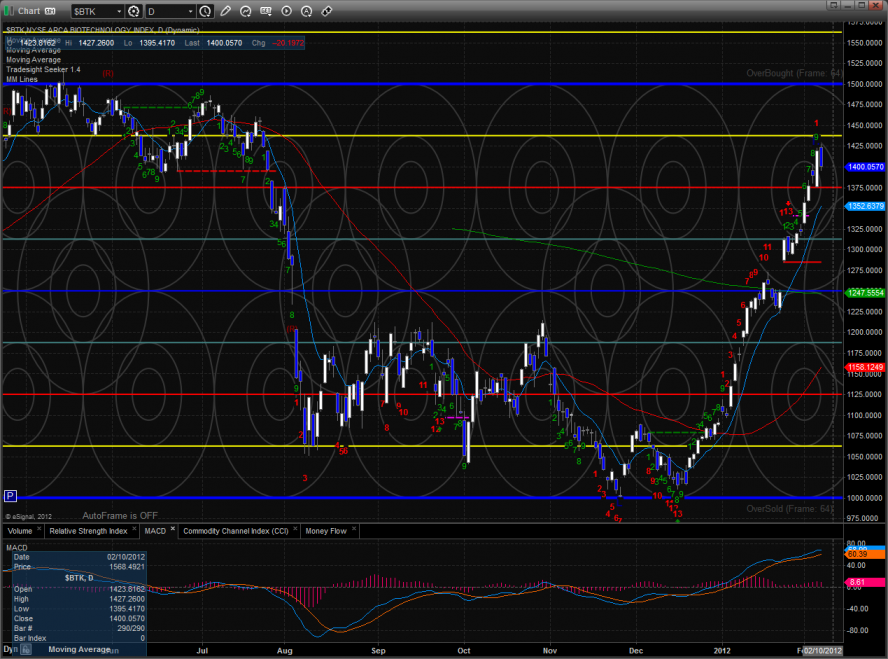Switch to the Volume tab
The image size is (888, 659).
point(20,531)
